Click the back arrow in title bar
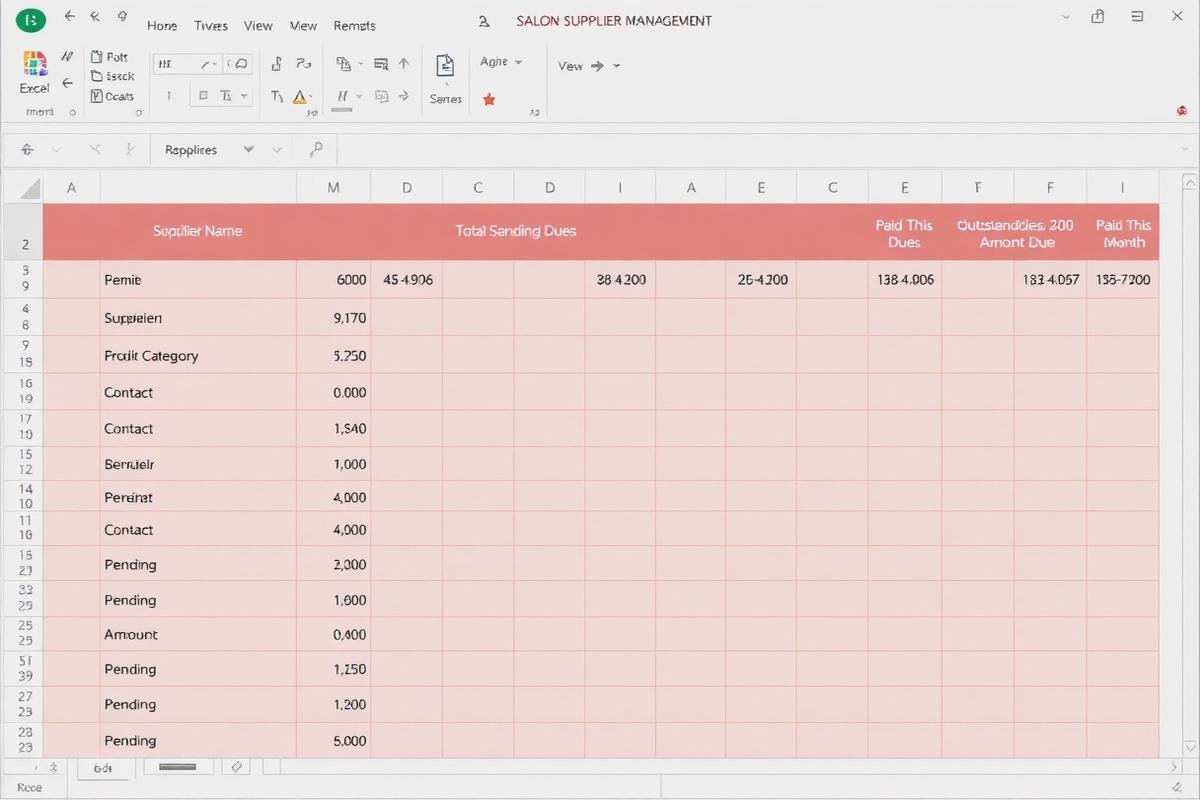This screenshot has height=800, width=1200. 69,17
